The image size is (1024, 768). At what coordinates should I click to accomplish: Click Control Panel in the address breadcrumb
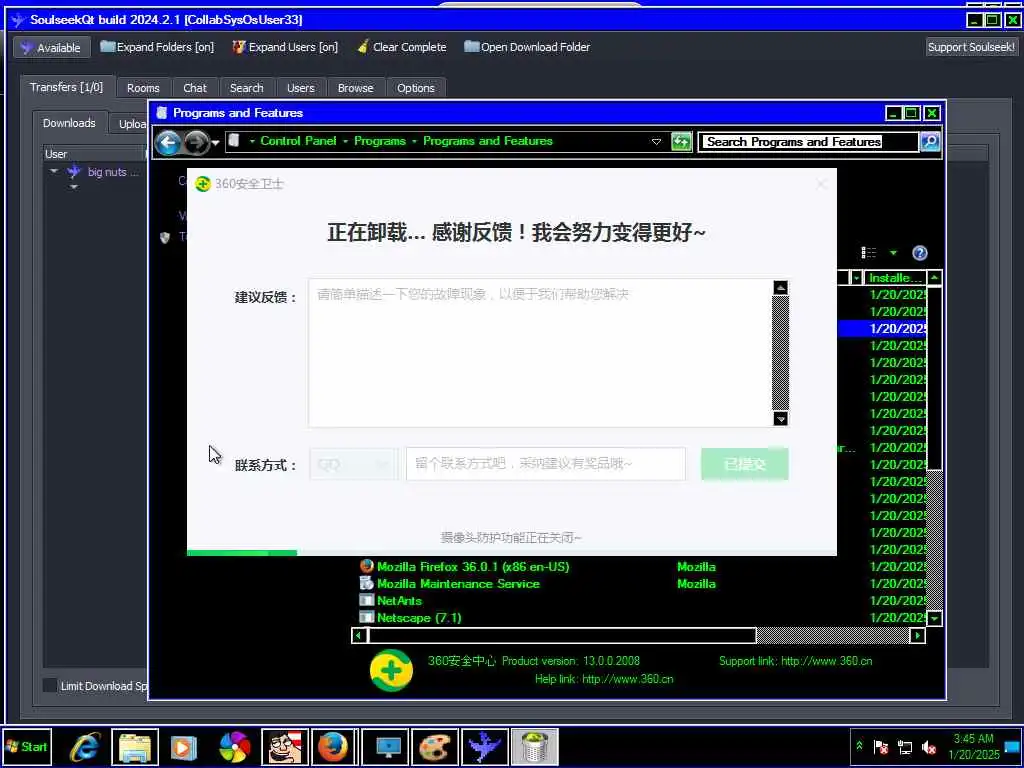[x=298, y=141]
